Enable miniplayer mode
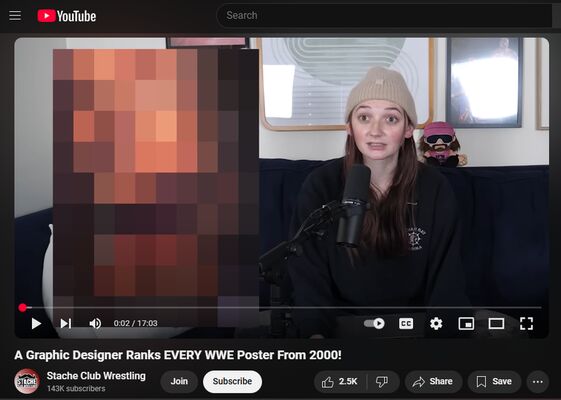561x400 pixels. (x=466, y=323)
